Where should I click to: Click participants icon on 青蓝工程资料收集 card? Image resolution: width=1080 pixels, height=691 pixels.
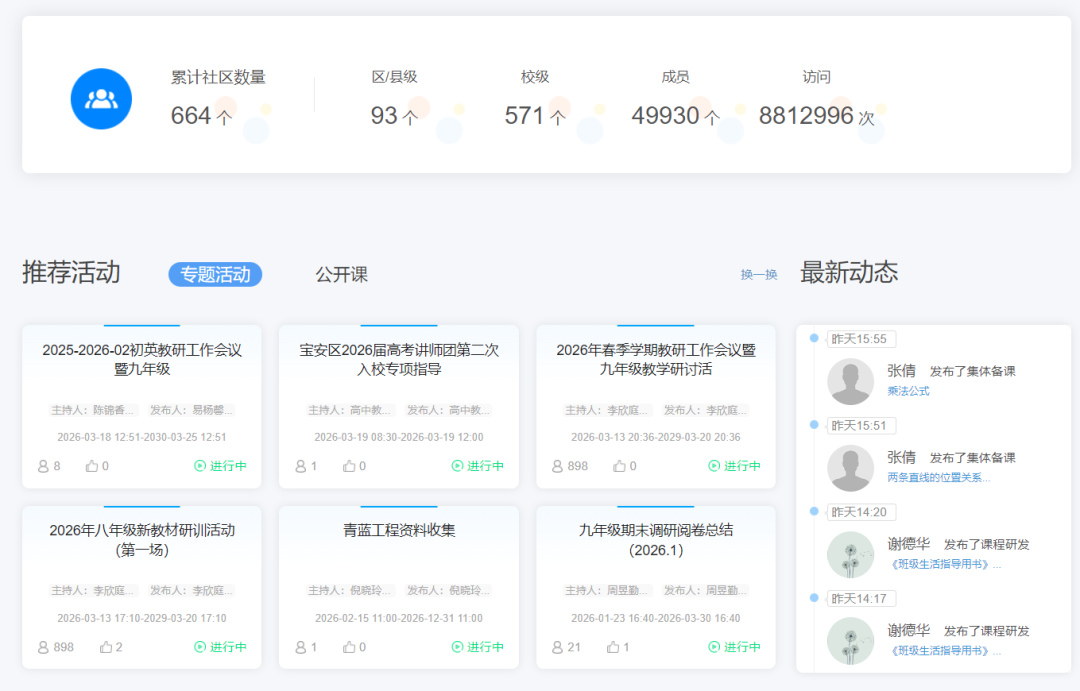301,647
